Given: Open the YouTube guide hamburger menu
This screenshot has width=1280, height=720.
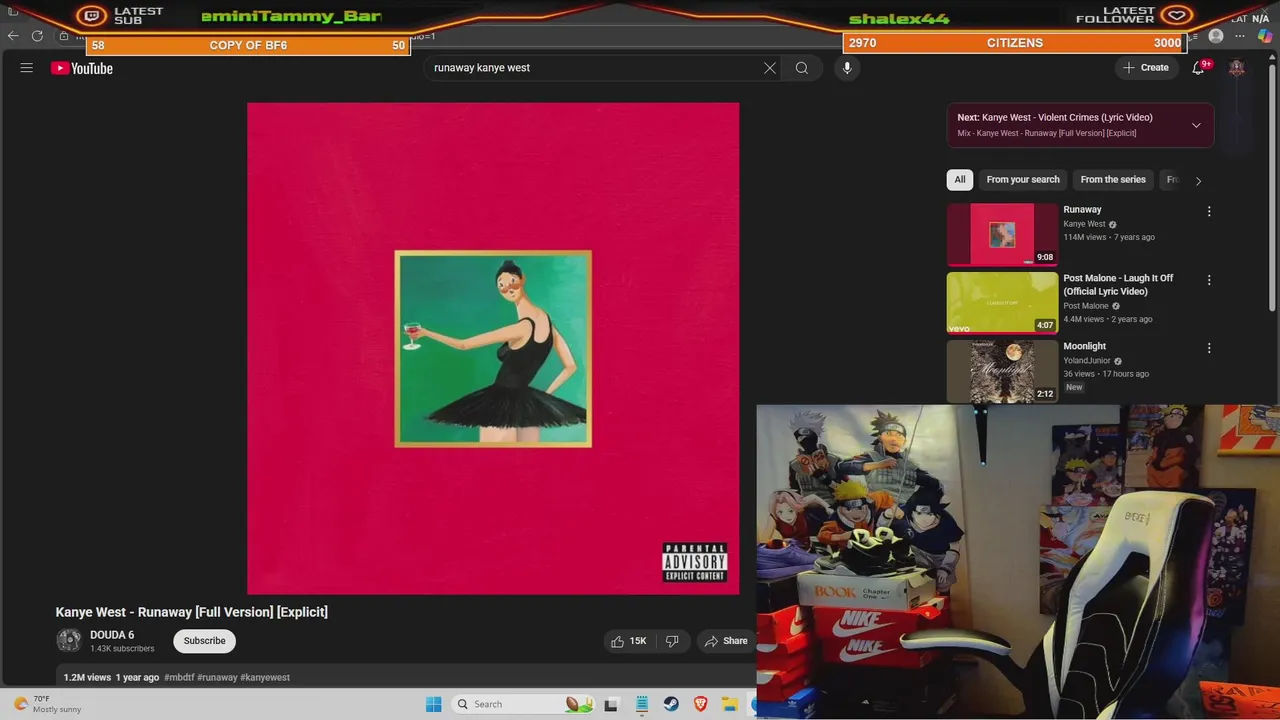Looking at the screenshot, I should [27, 68].
